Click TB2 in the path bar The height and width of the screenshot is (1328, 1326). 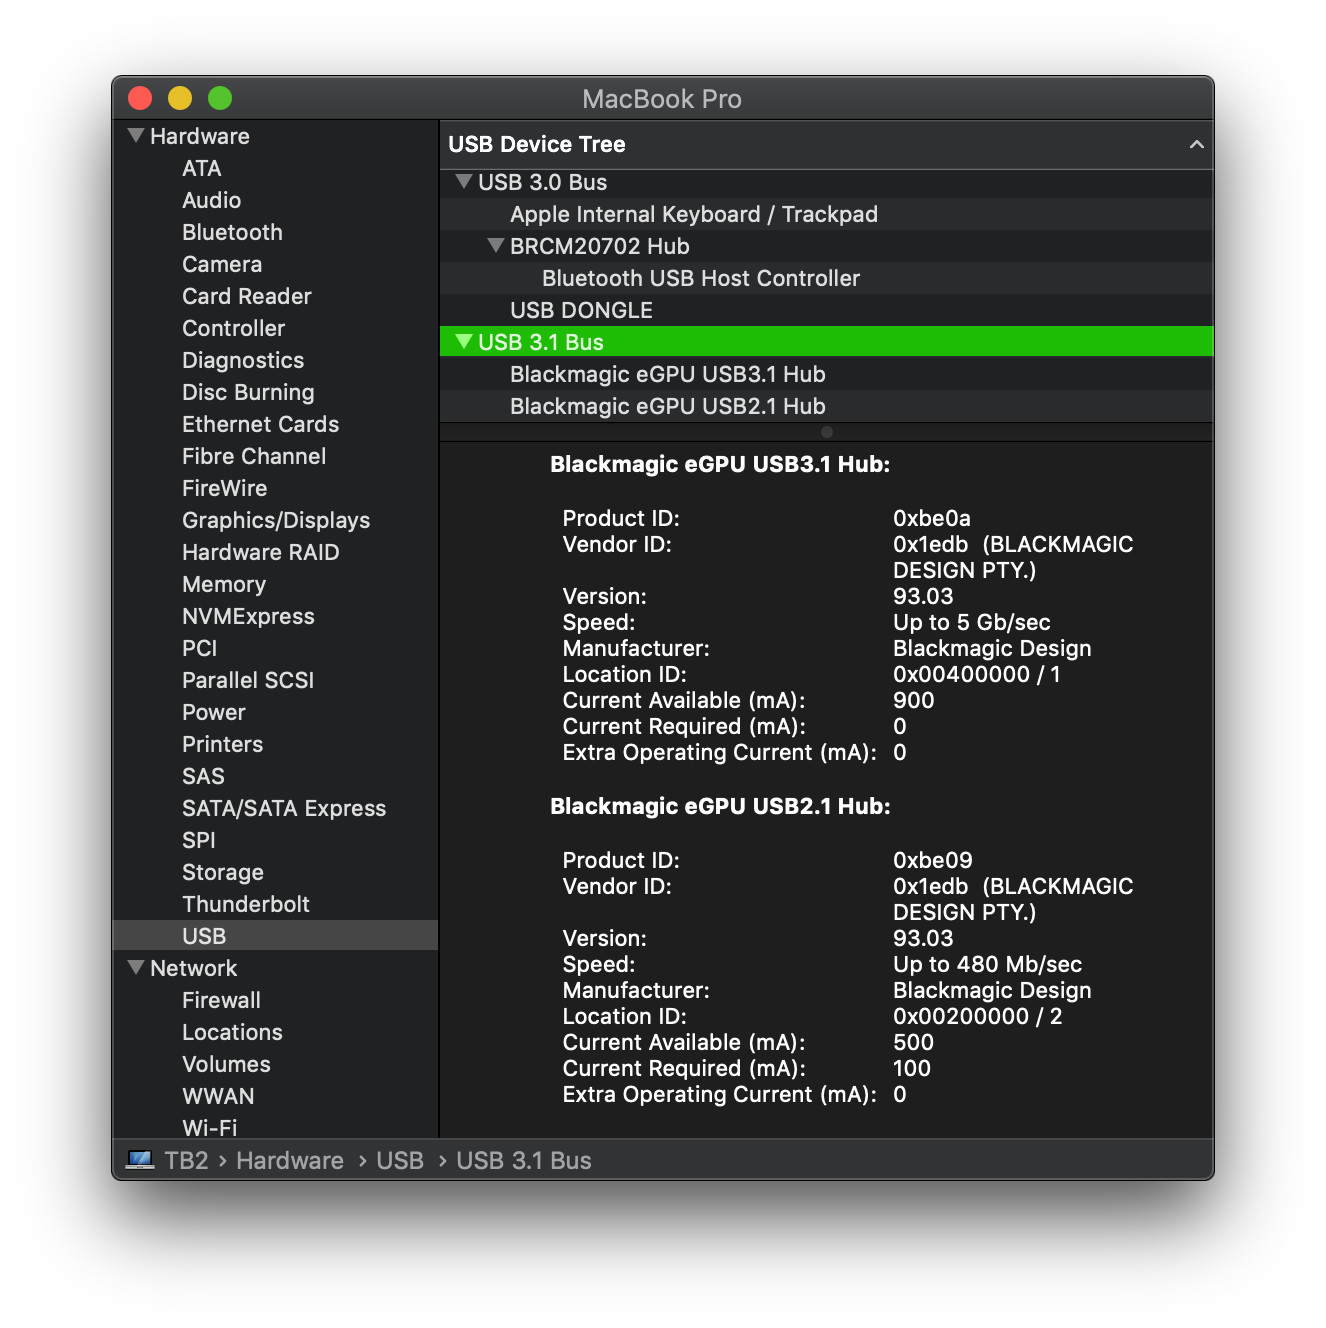186,1160
